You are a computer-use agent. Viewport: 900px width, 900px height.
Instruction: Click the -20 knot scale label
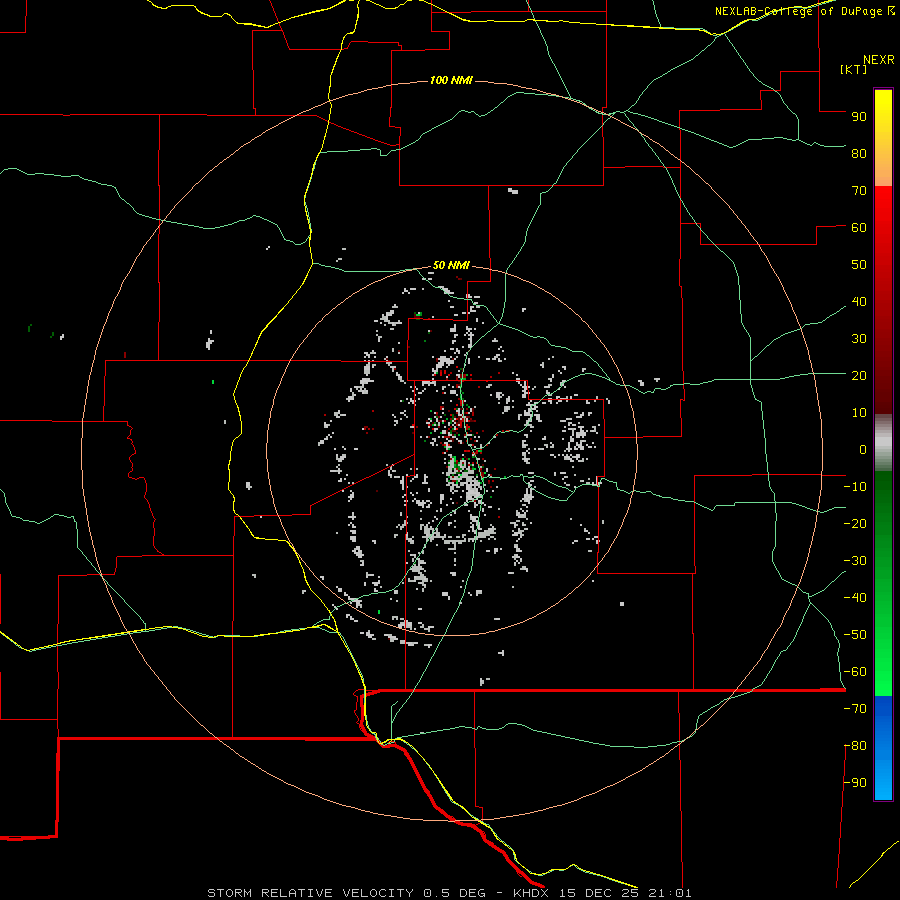point(855,523)
